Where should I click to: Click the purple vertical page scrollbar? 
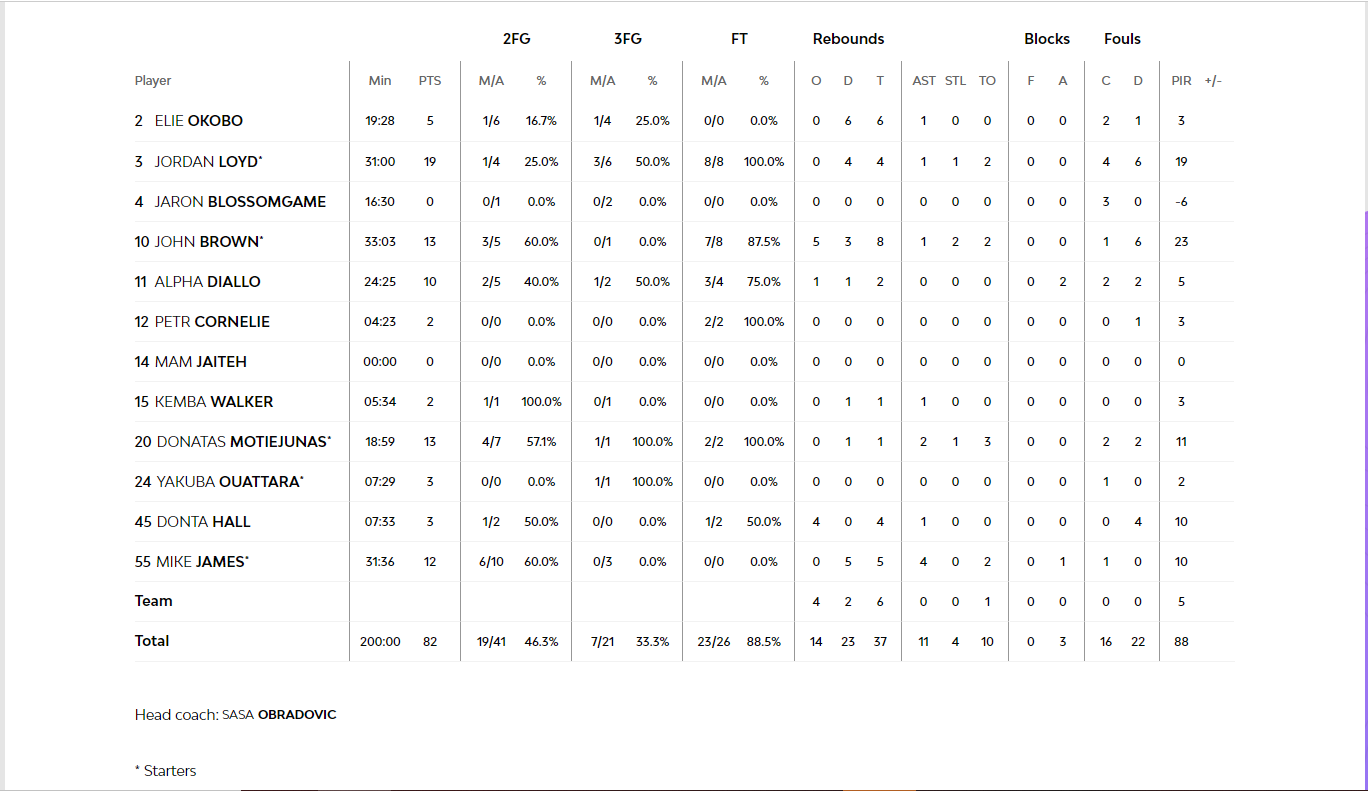point(1364,450)
